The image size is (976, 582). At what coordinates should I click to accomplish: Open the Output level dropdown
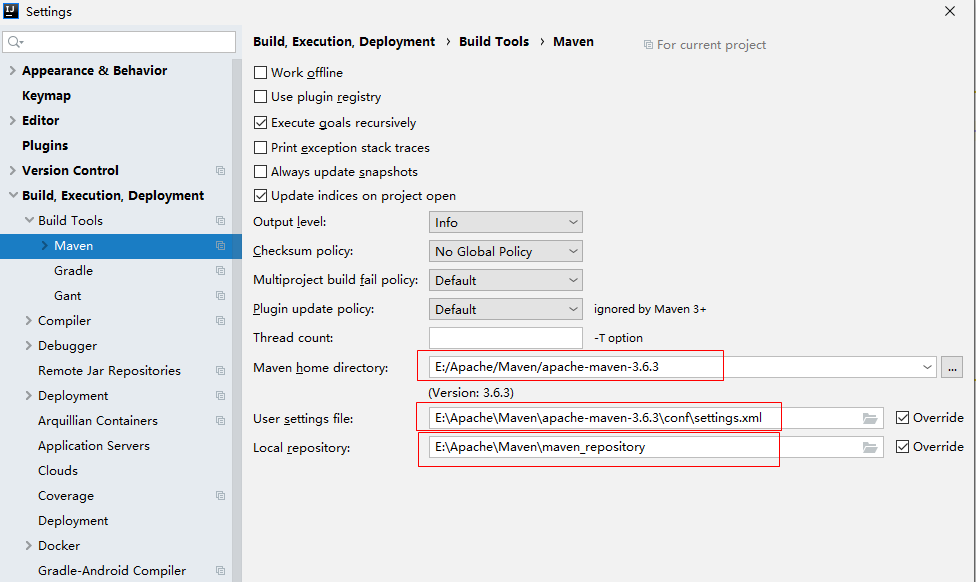click(x=506, y=222)
